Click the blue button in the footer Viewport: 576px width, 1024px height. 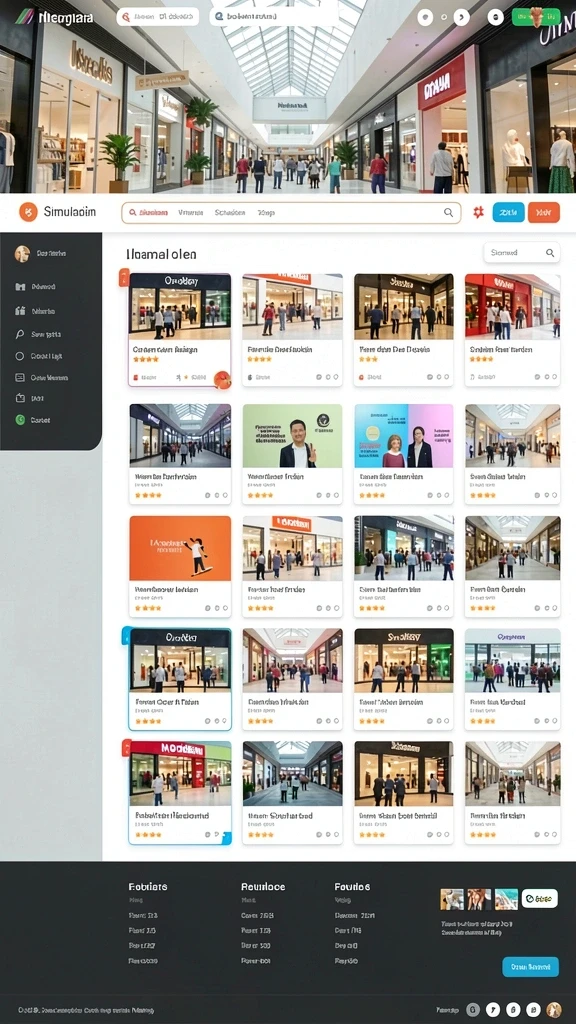530,967
